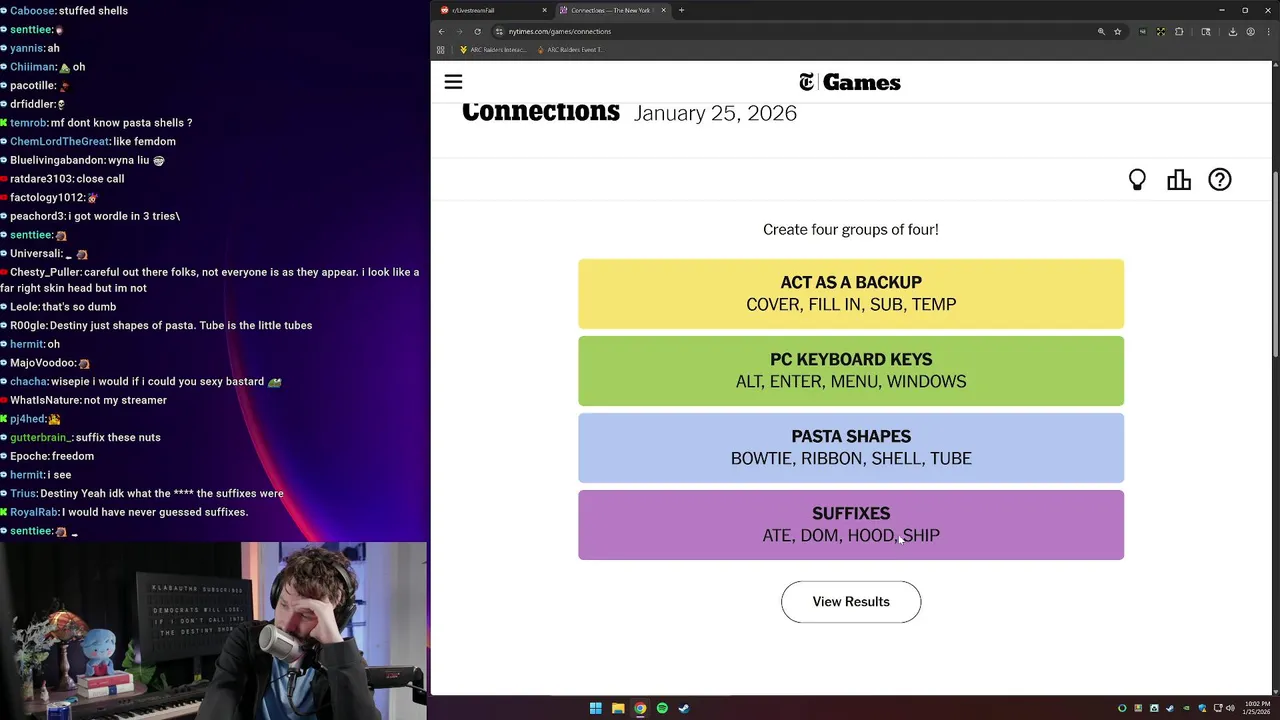
Task: Click the yellow ACT AS A BACKUP group
Action: pyautogui.click(x=851, y=294)
